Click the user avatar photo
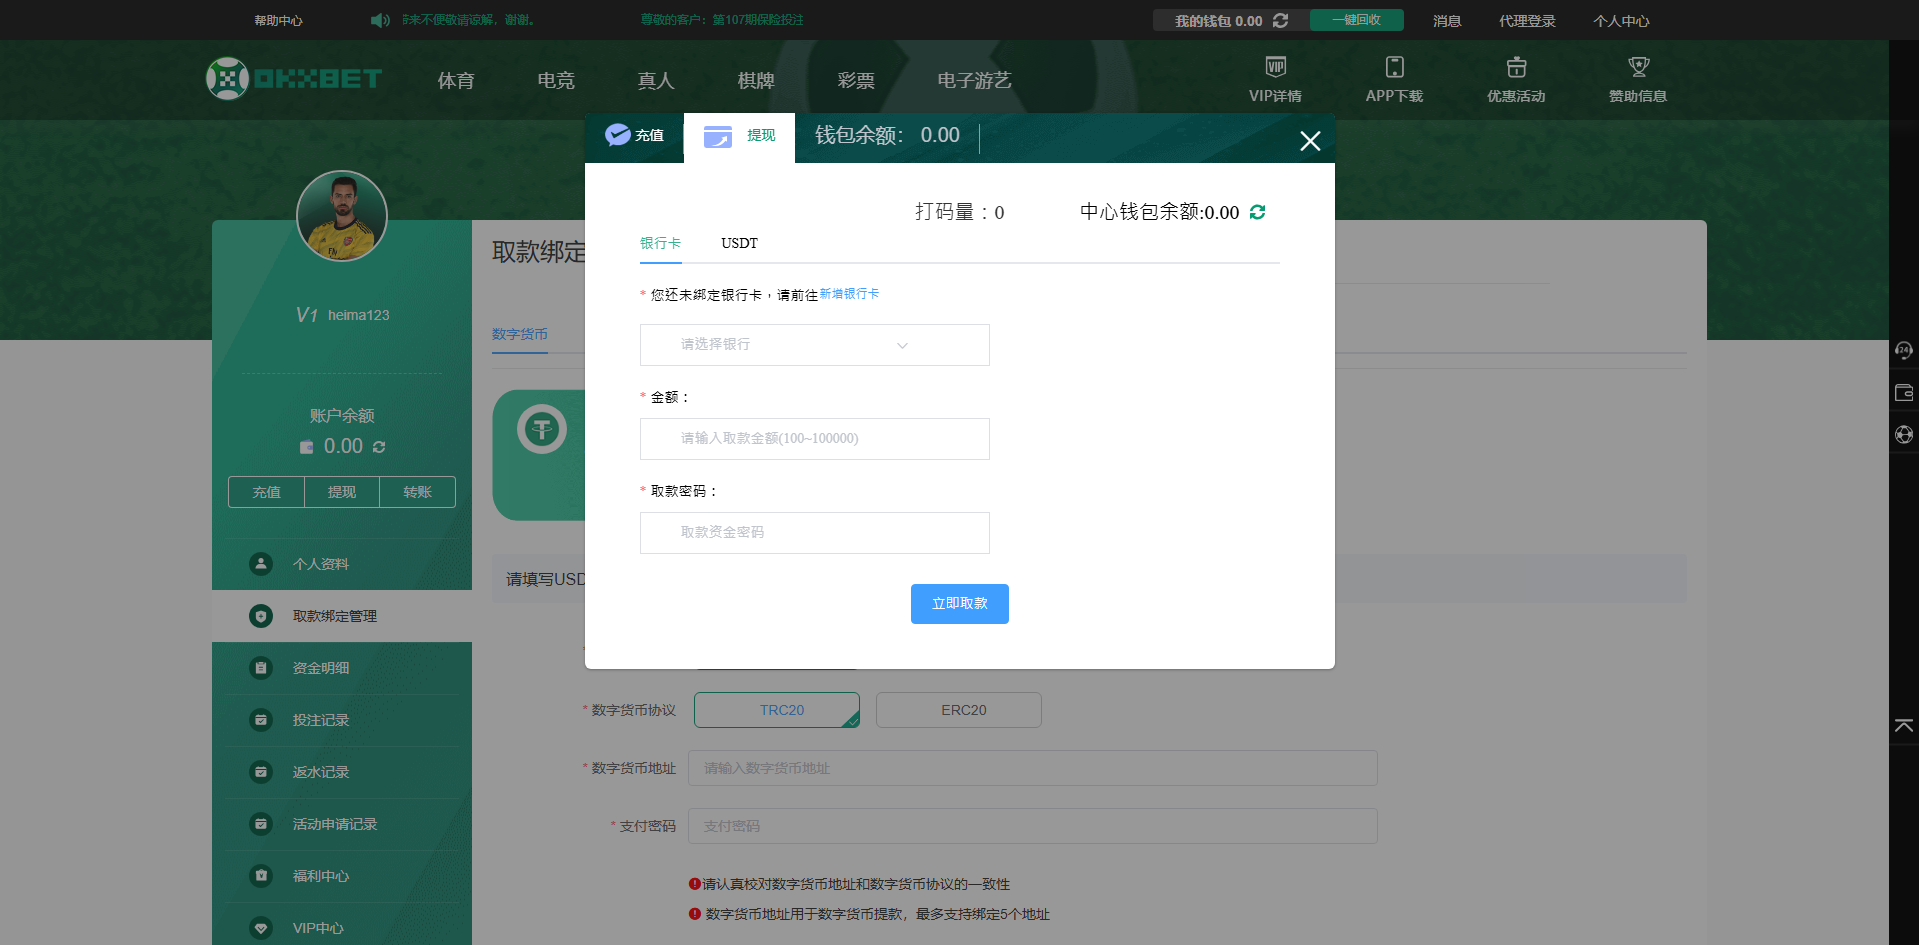This screenshot has height=945, width=1919. 342,216
